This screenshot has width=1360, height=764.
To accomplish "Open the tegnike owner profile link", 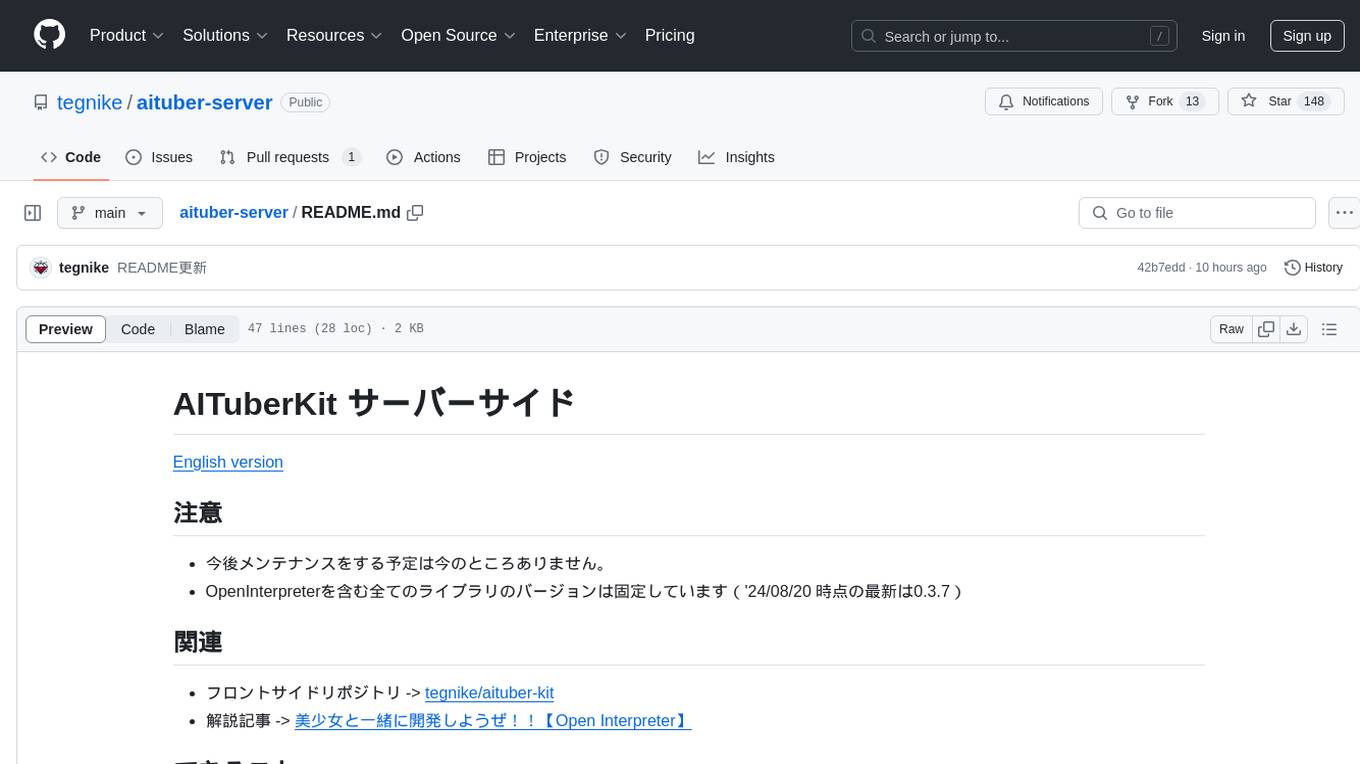I will (90, 102).
